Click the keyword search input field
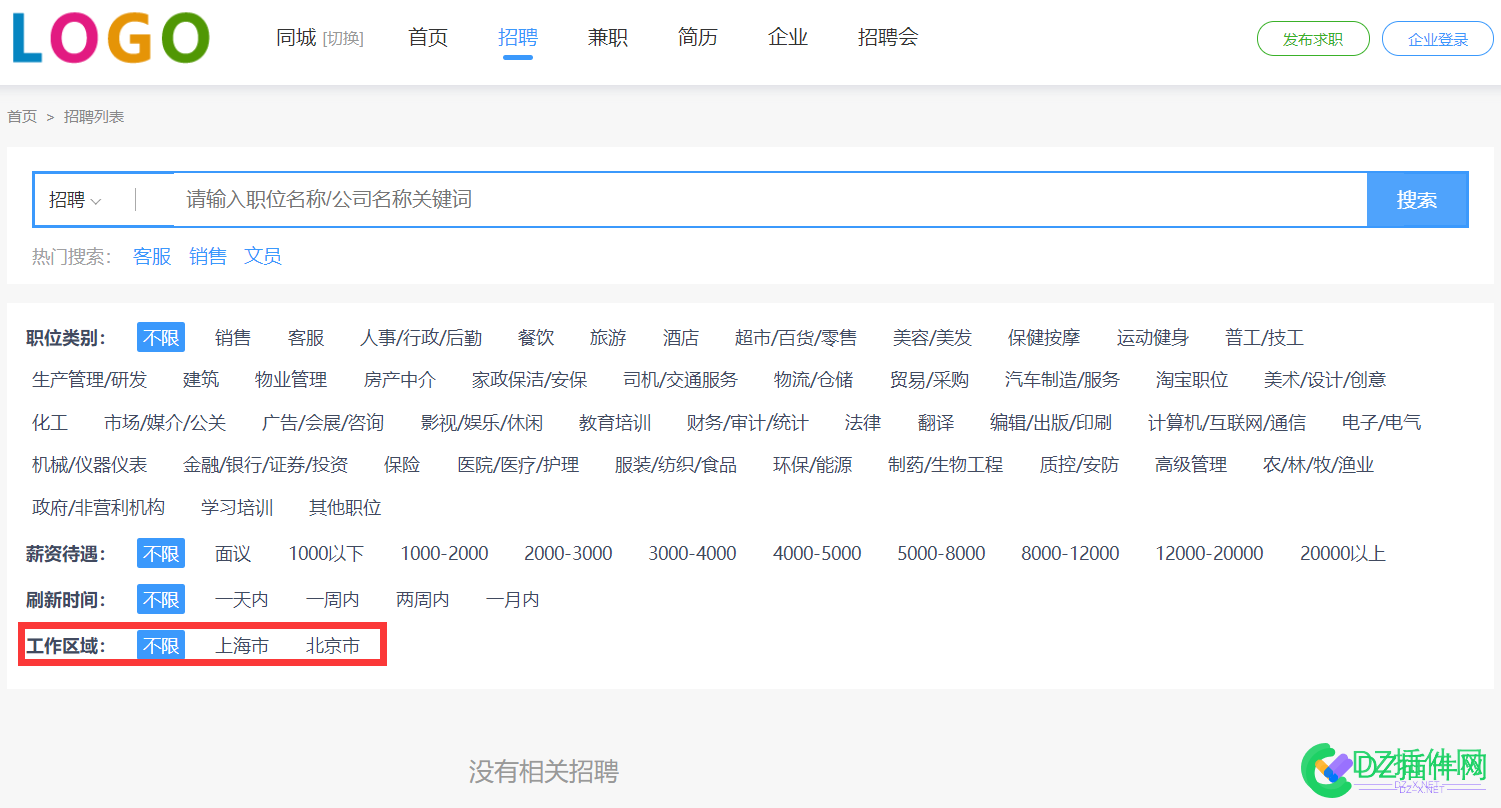1501x808 pixels. tap(770, 200)
